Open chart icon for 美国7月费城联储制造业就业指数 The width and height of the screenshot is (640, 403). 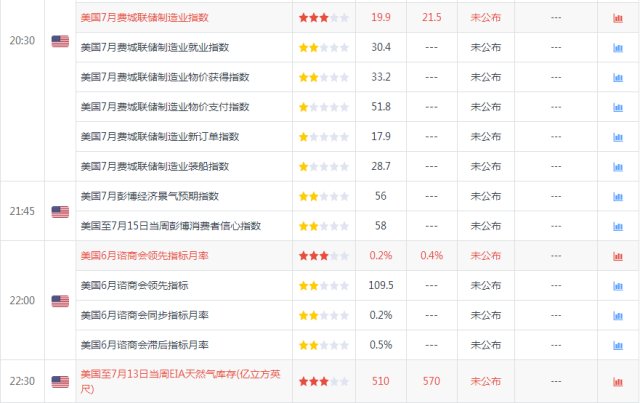tap(618, 48)
